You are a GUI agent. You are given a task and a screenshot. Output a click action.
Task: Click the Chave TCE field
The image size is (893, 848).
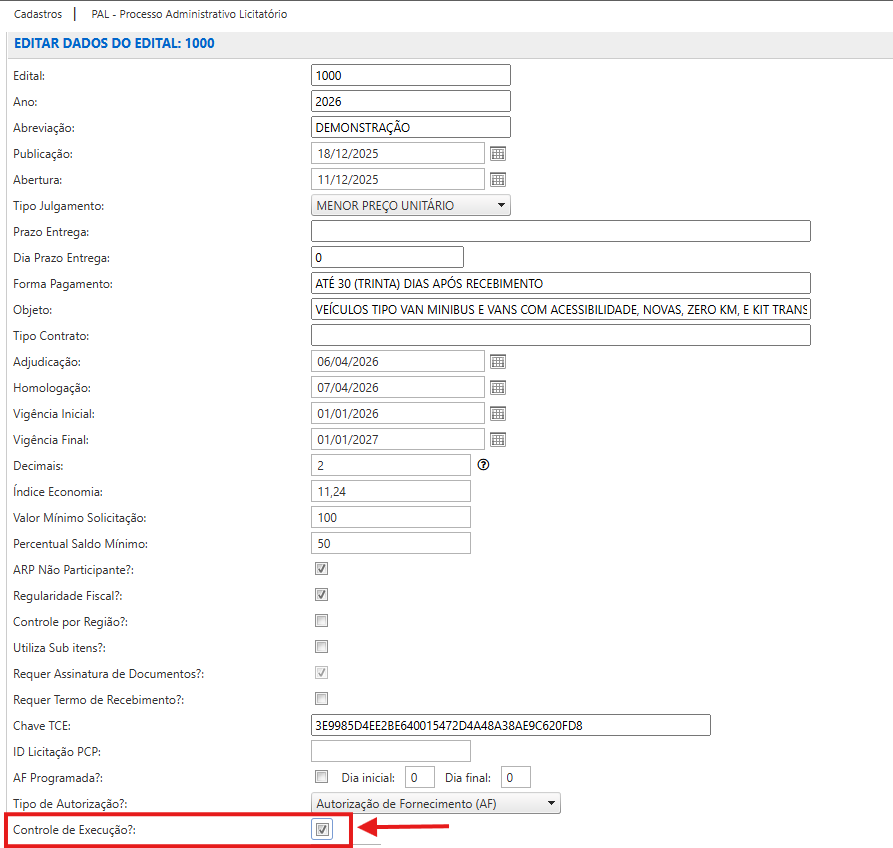click(x=511, y=726)
